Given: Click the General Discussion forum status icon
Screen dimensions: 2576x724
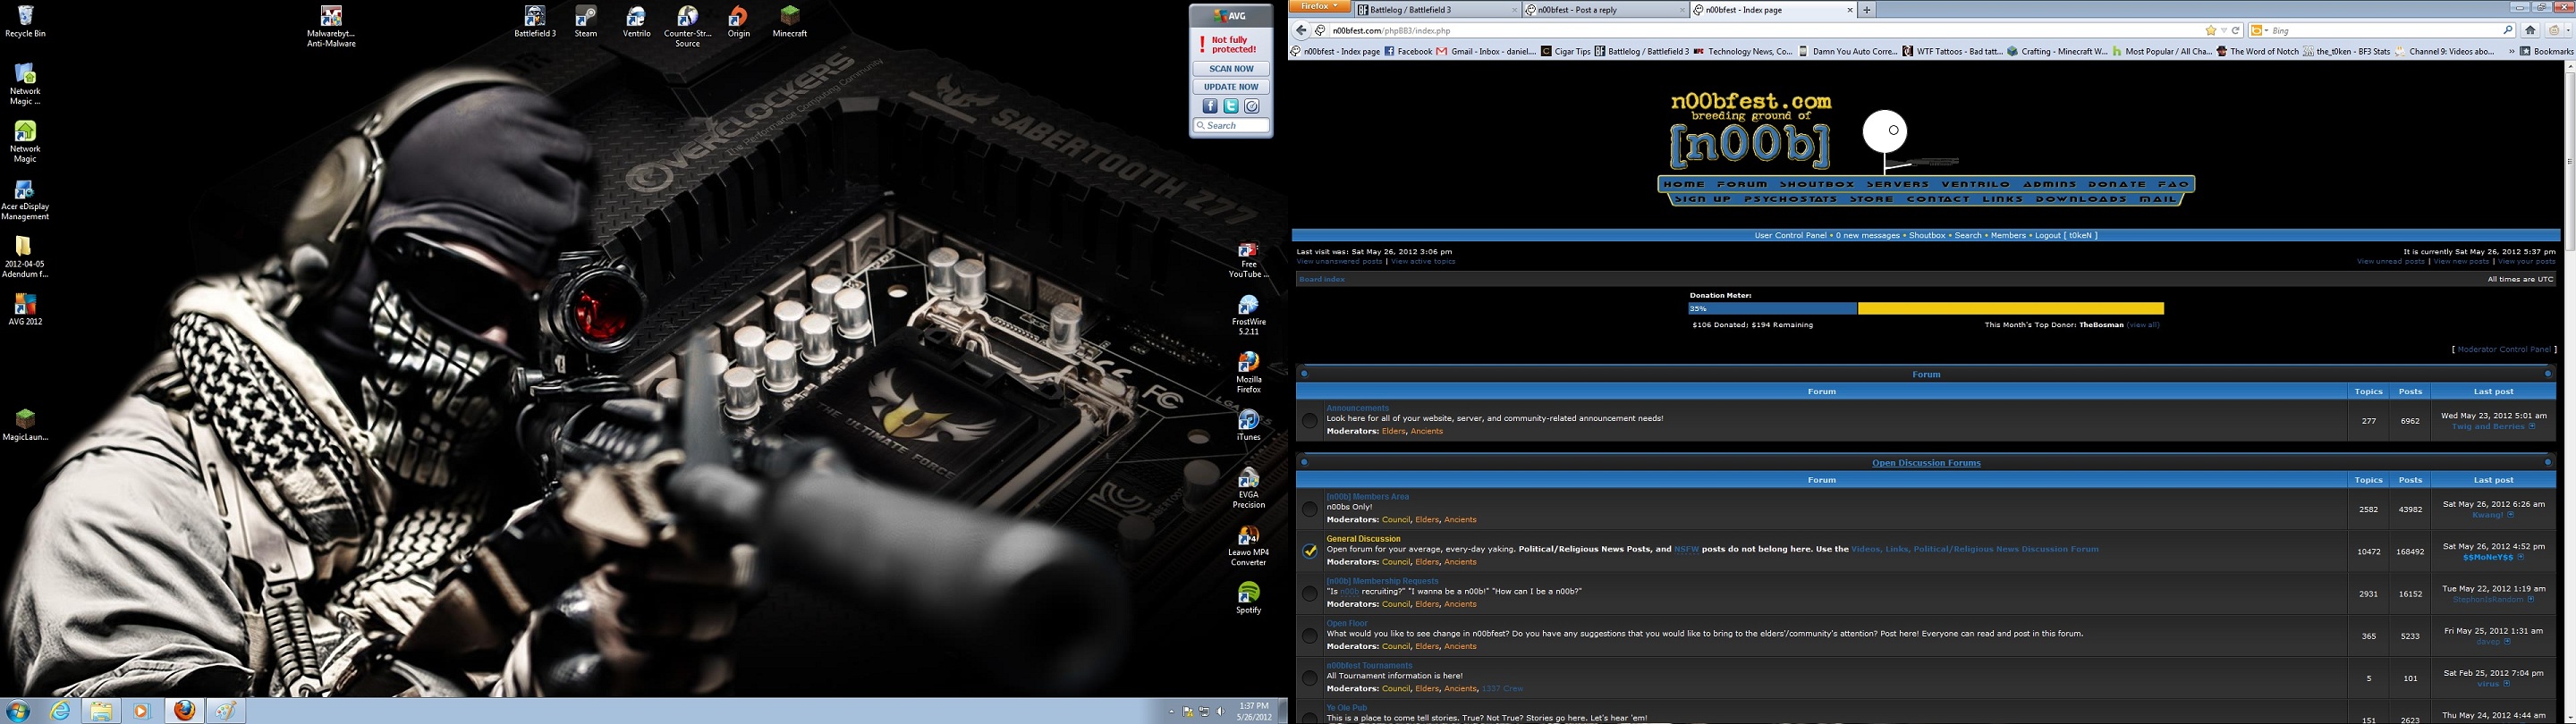Looking at the screenshot, I should pyautogui.click(x=1310, y=551).
